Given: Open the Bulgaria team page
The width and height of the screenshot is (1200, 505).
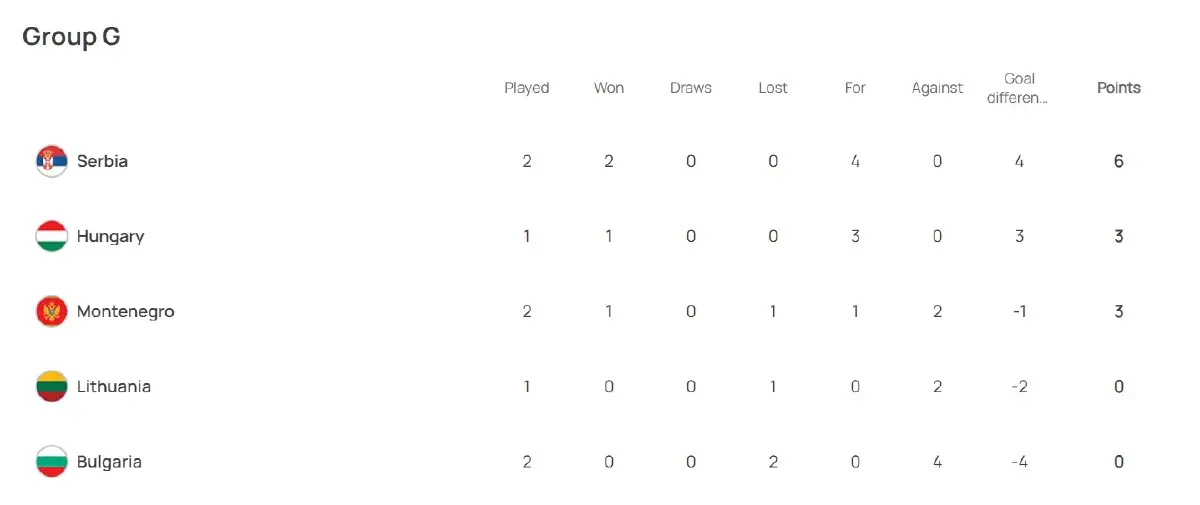Looking at the screenshot, I should (108, 462).
